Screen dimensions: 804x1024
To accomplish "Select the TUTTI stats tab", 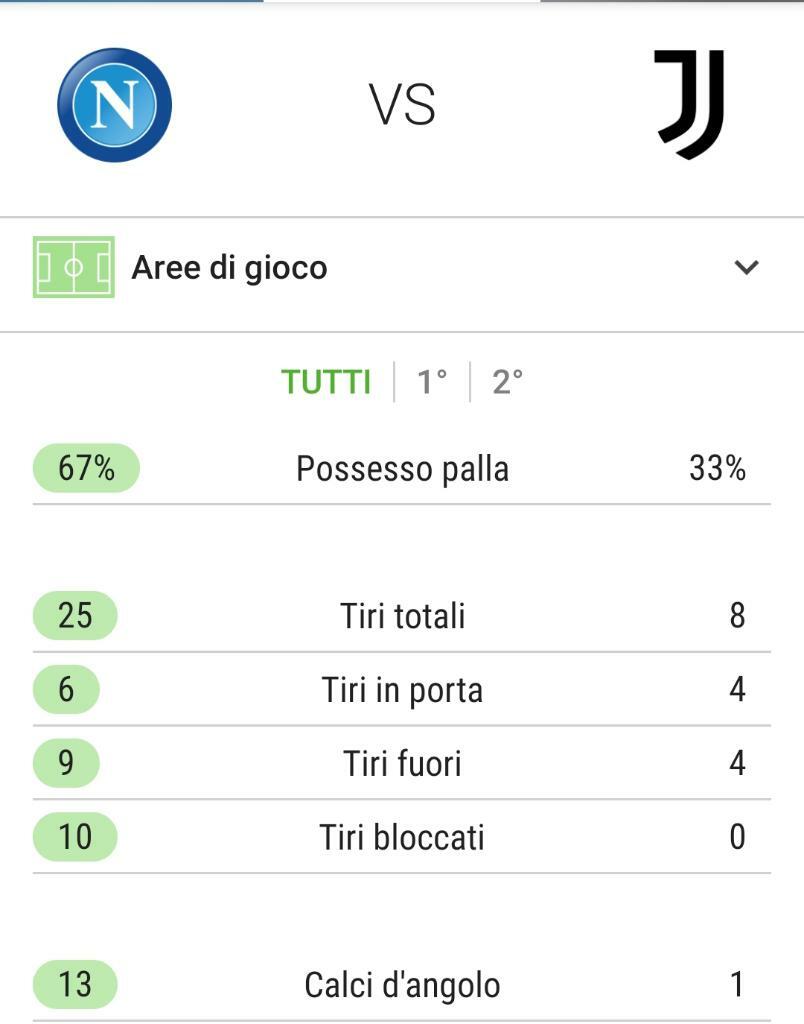I will click(x=326, y=382).
